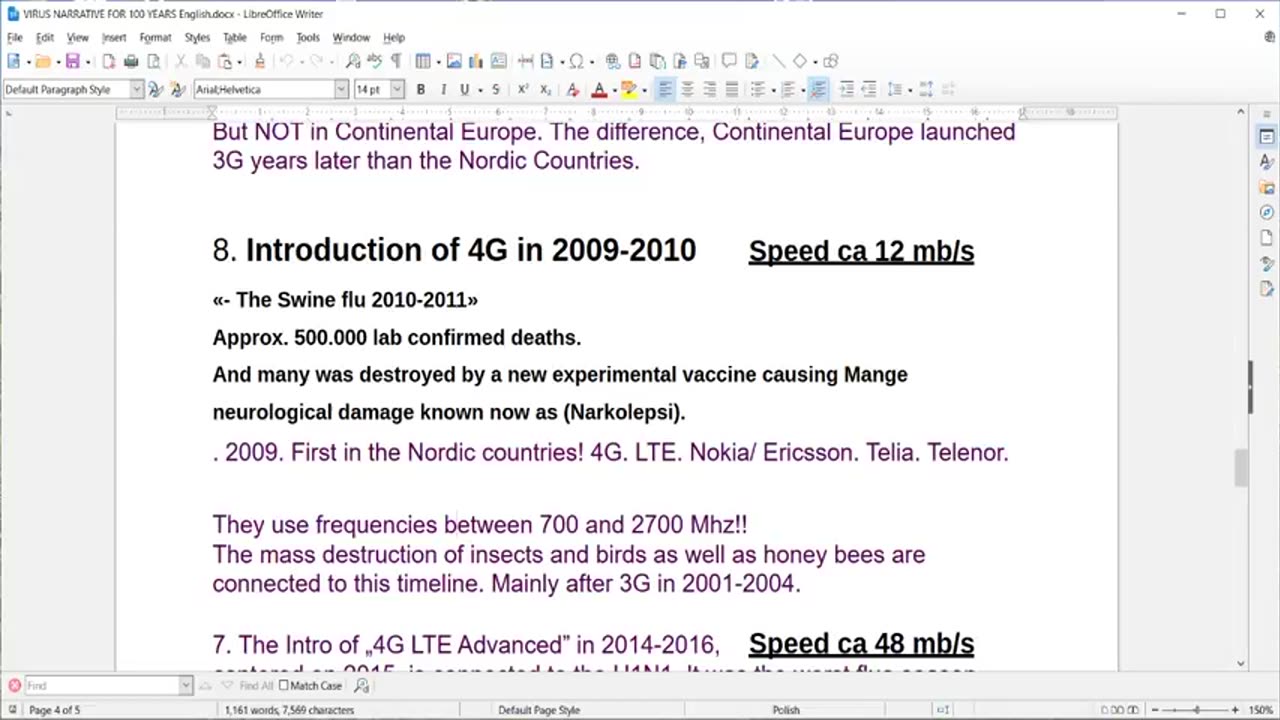Toggle print preview
The image size is (1280, 720).
point(153,61)
